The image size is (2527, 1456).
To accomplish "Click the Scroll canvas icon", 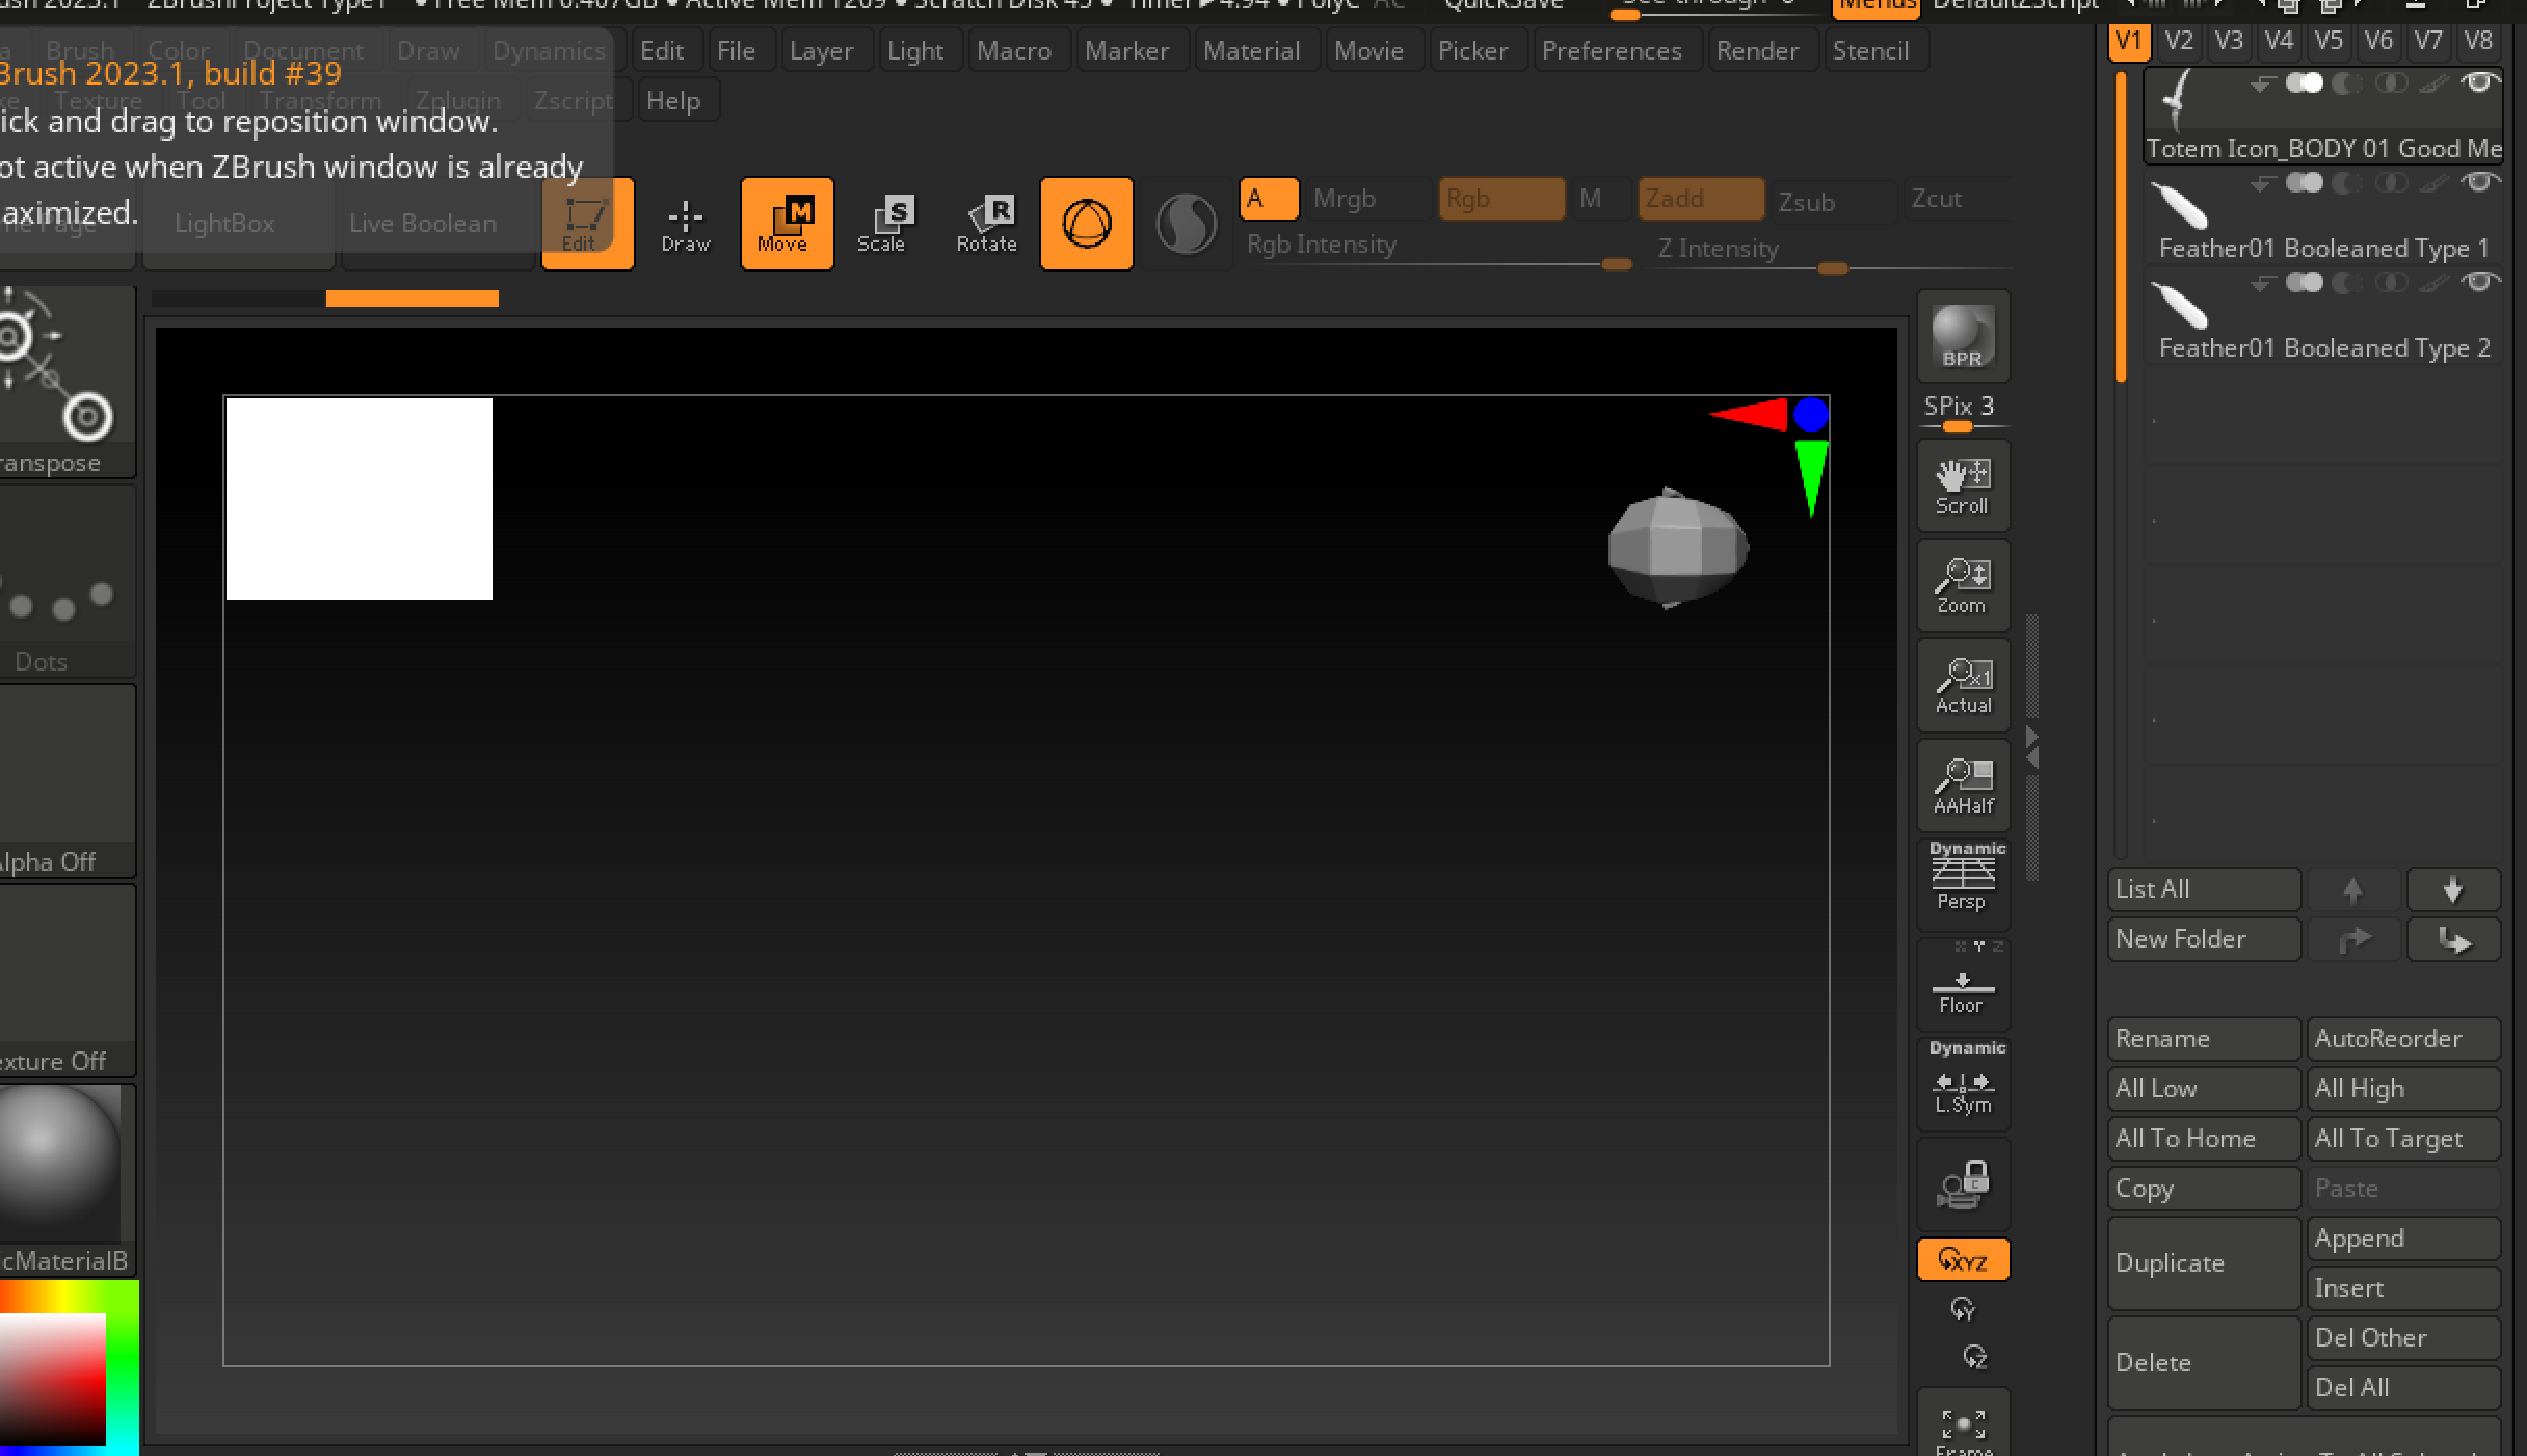I will click(x=1962, y=486).
